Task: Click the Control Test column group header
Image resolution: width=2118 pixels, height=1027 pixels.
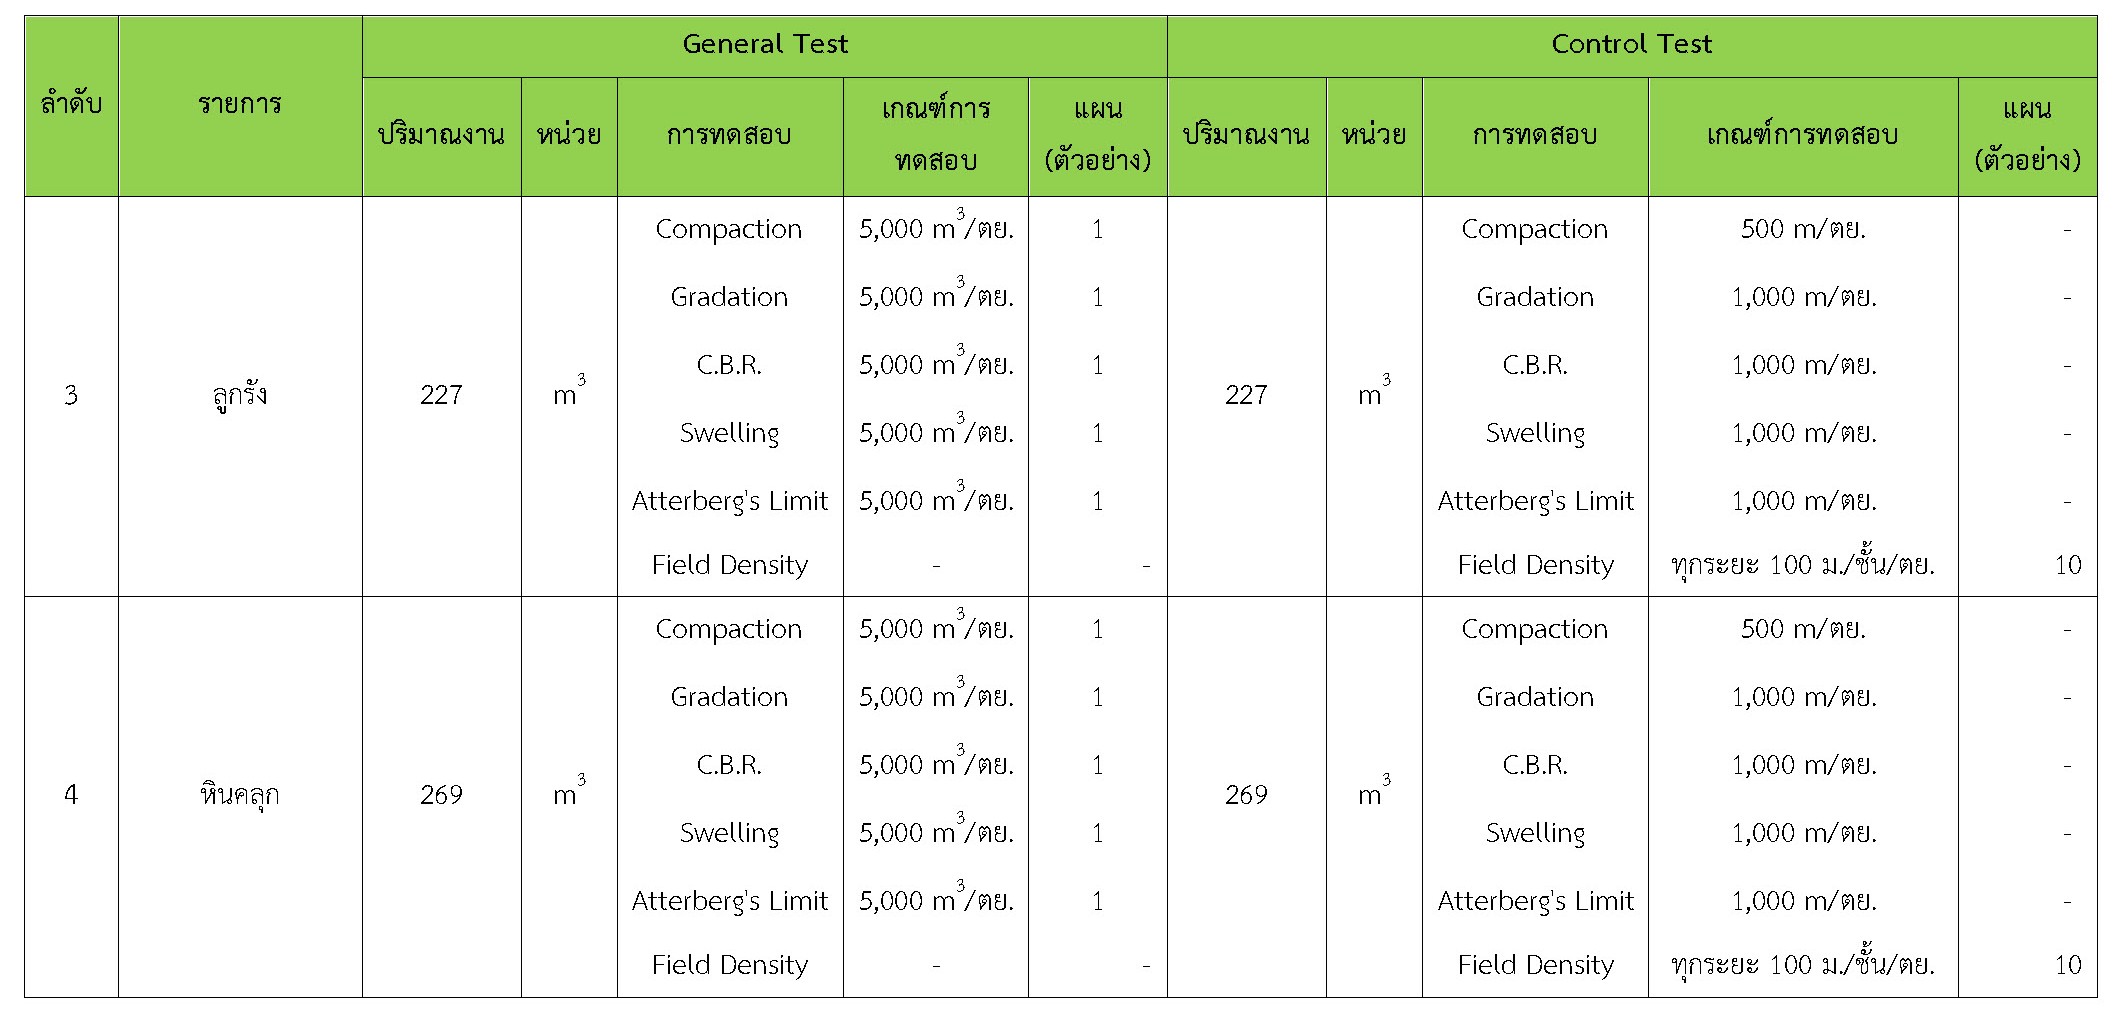Action: pyautogui.click(x=1631, y=45)
